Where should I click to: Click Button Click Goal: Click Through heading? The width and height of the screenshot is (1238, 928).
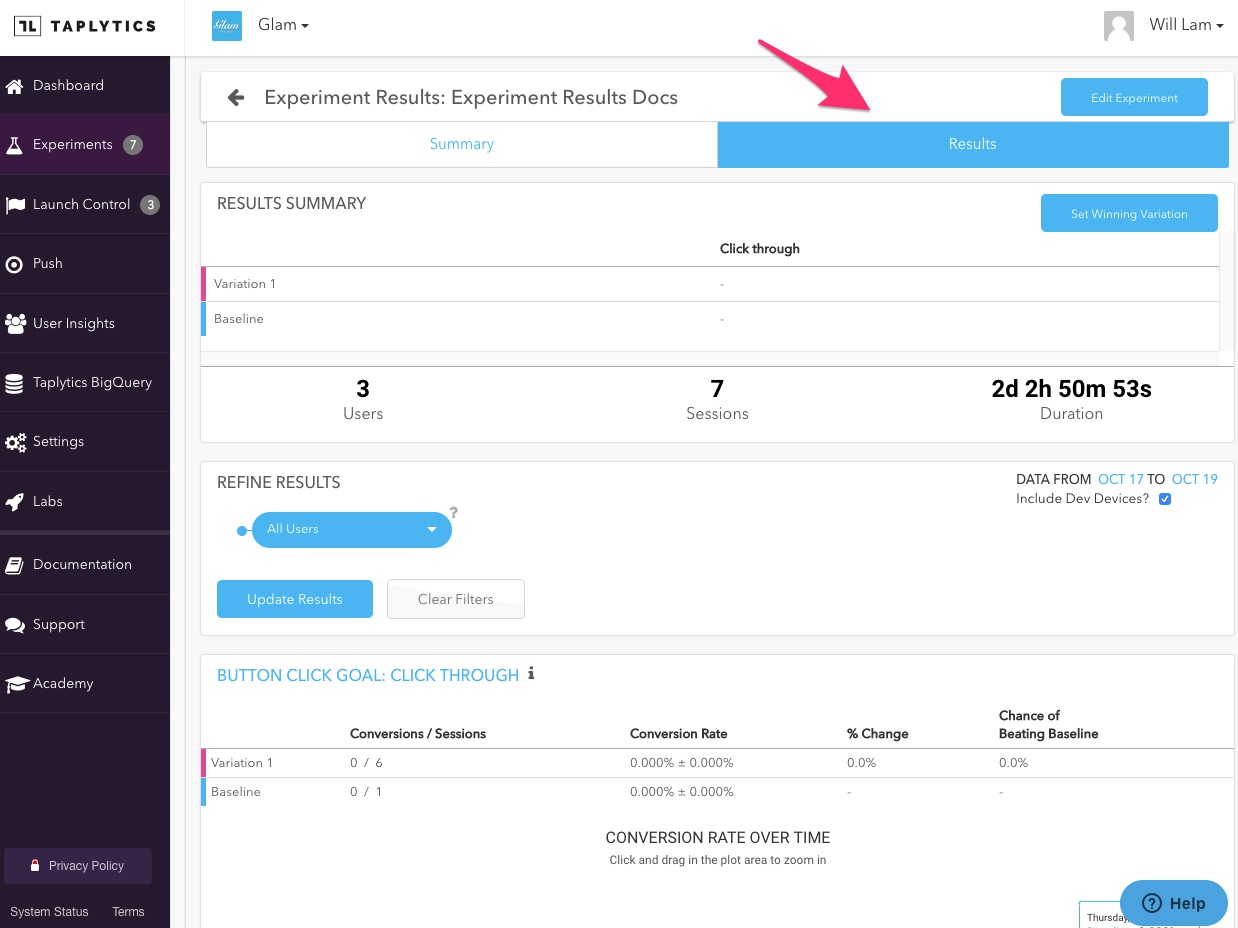(x=368, y=676)
